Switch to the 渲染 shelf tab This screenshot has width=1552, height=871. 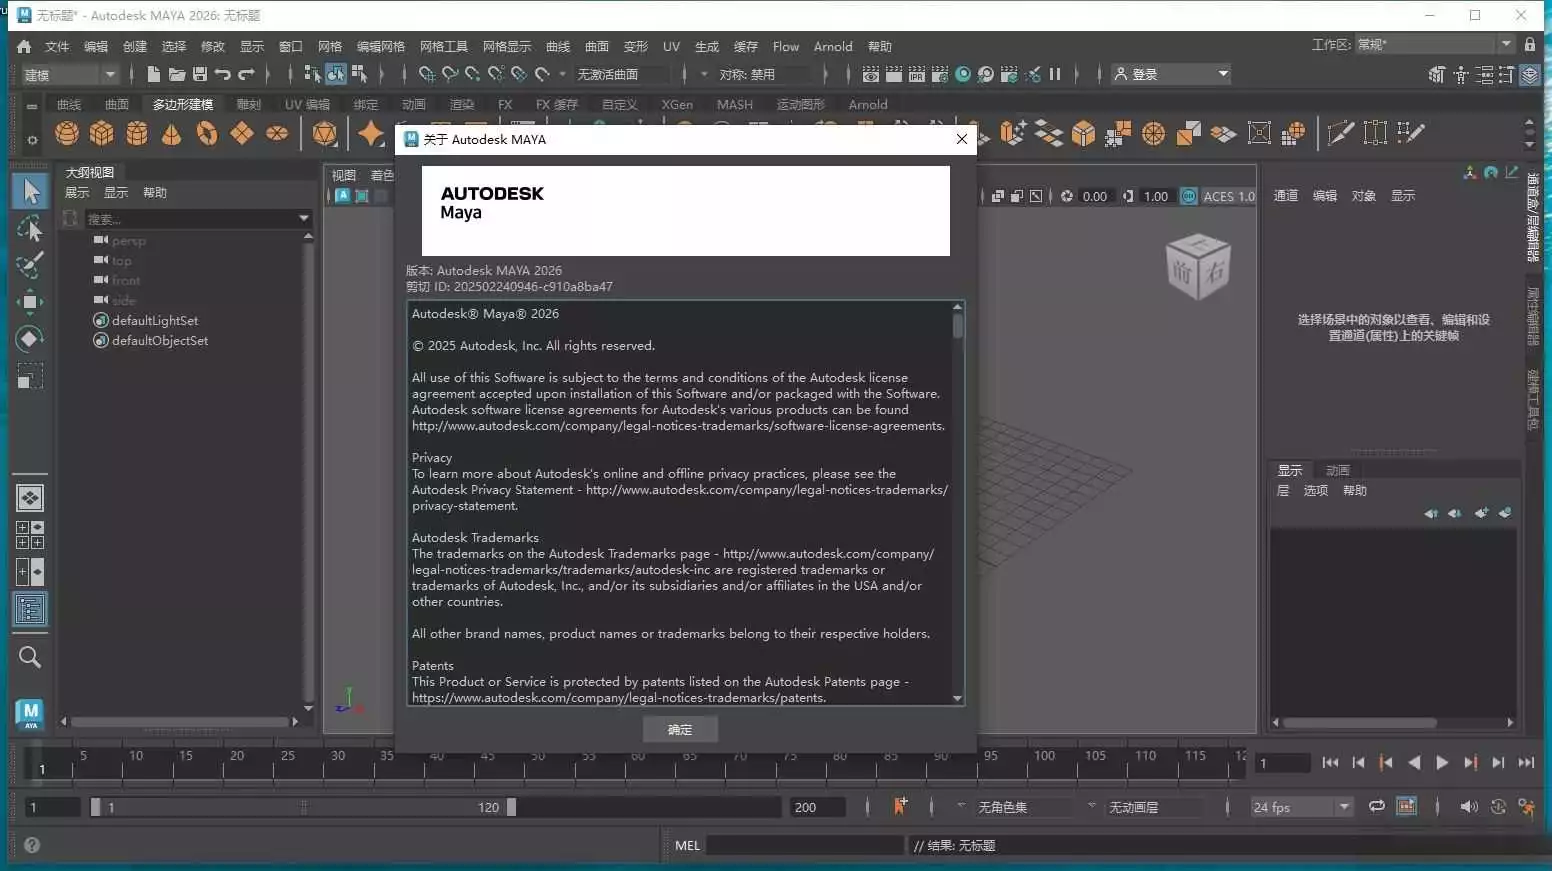click(462, 104)
